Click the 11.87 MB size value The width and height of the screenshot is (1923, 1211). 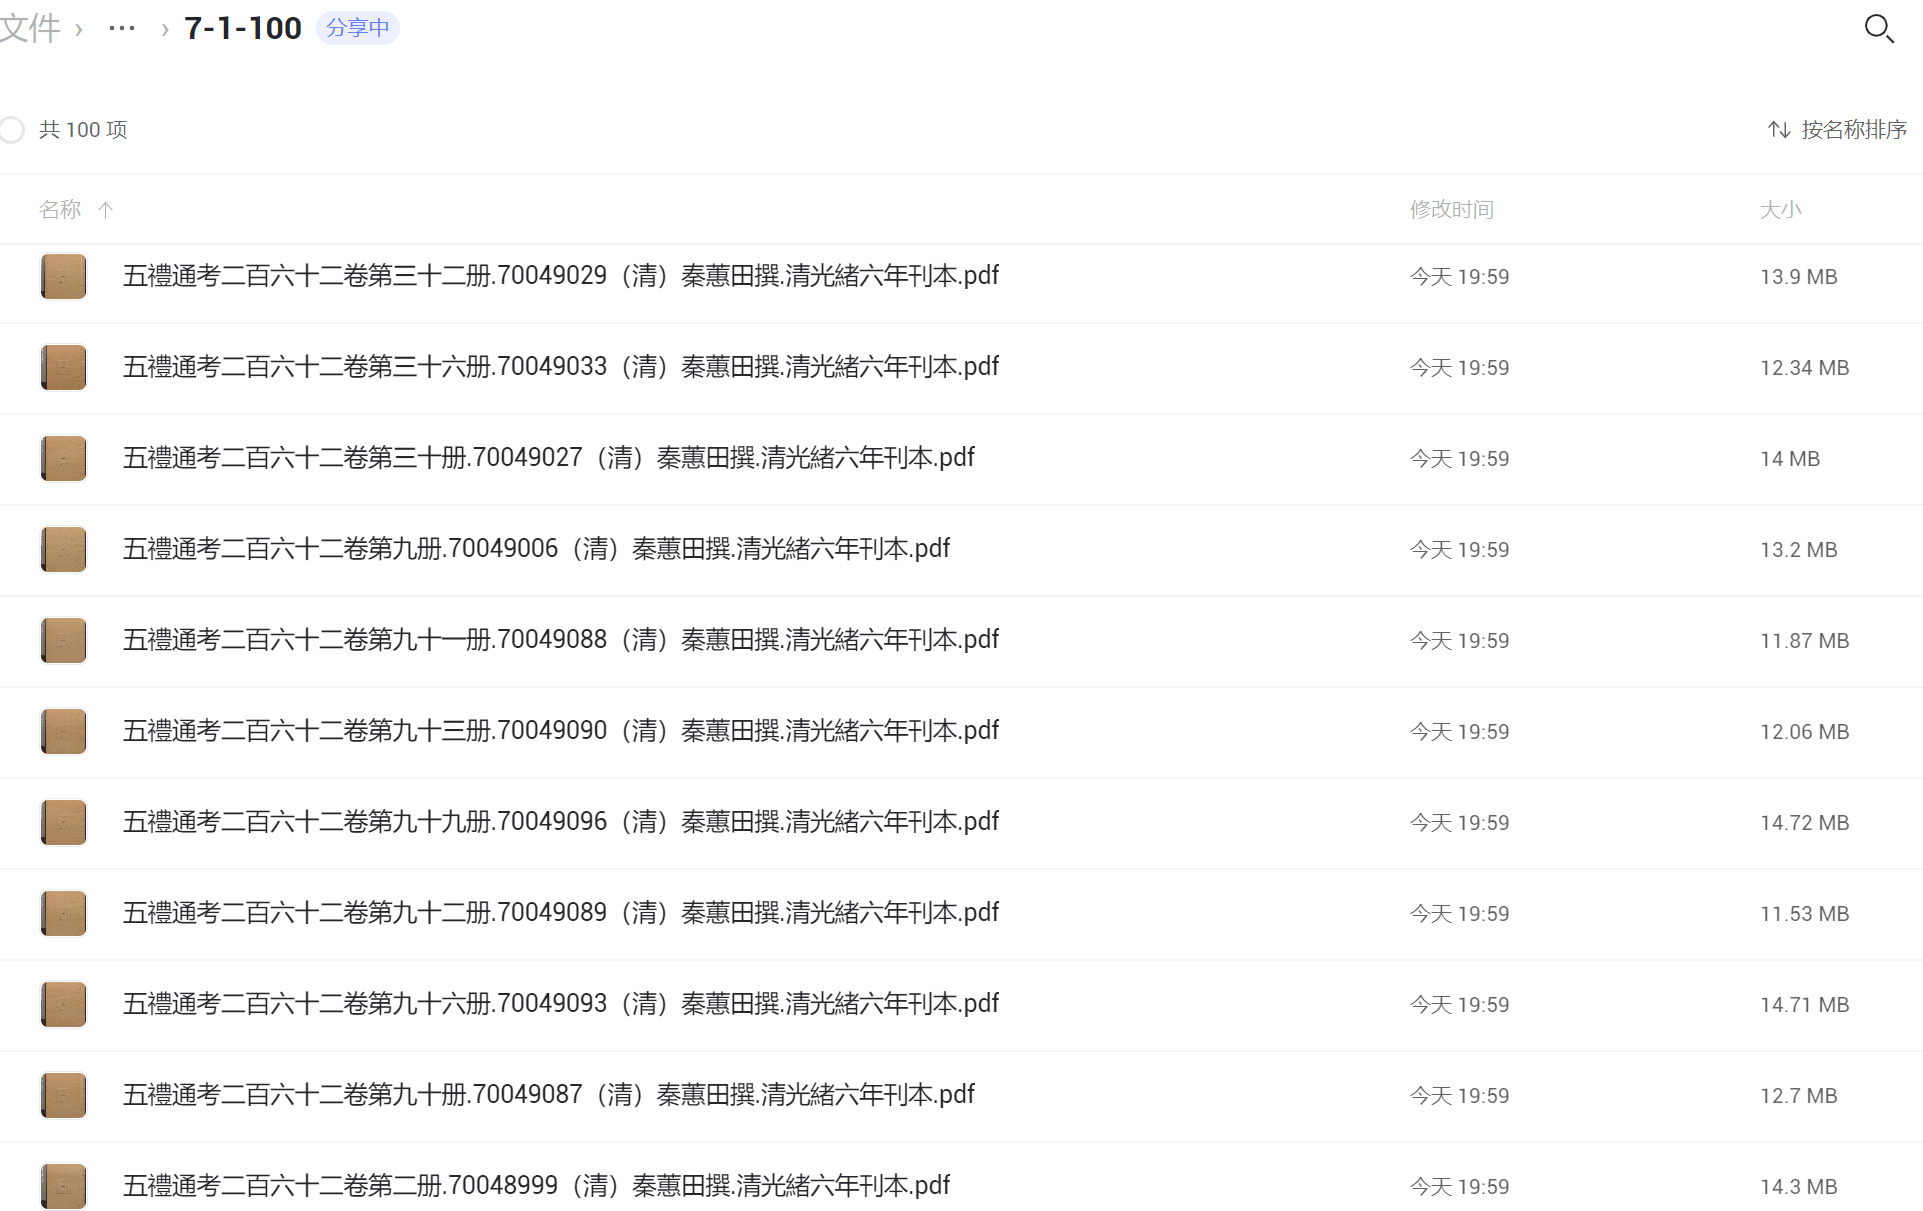click(x=1805, y=641)
